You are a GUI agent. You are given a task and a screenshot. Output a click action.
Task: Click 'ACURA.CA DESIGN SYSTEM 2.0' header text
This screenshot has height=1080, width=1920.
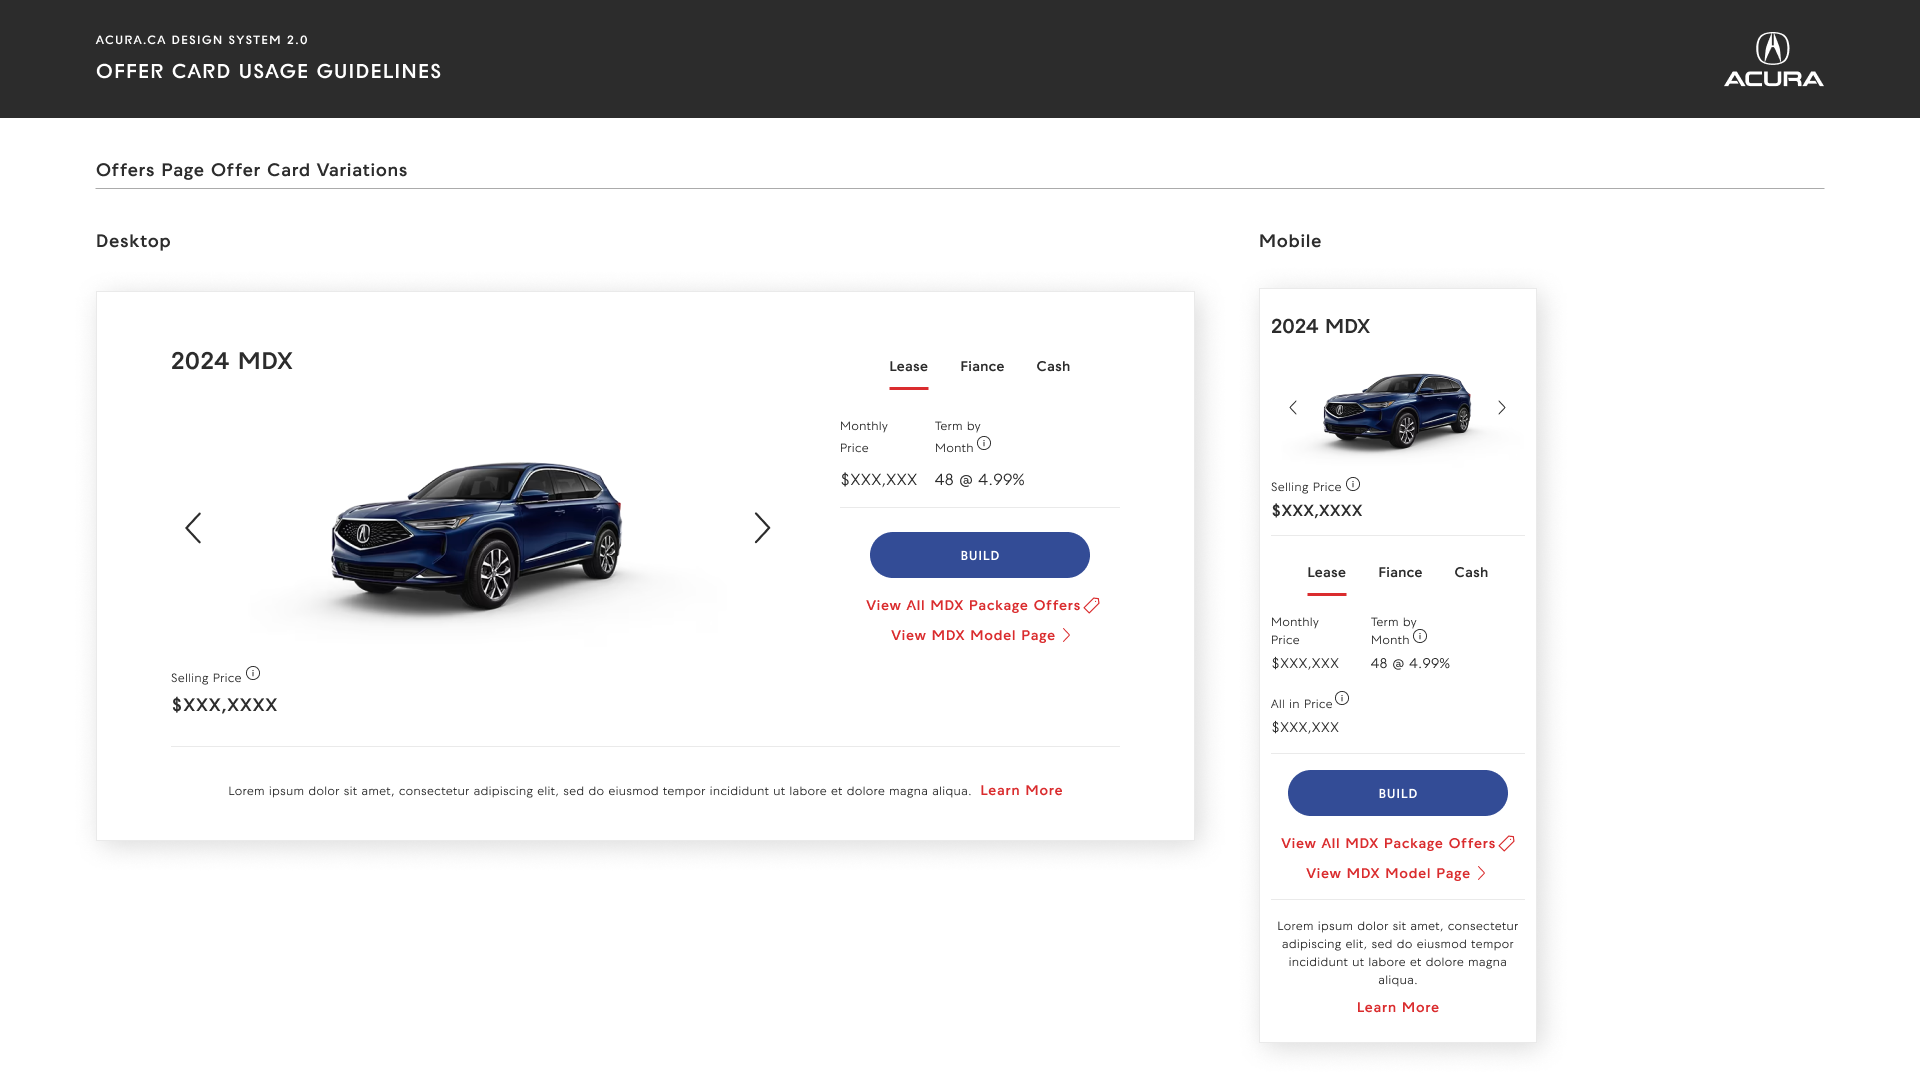202,40
